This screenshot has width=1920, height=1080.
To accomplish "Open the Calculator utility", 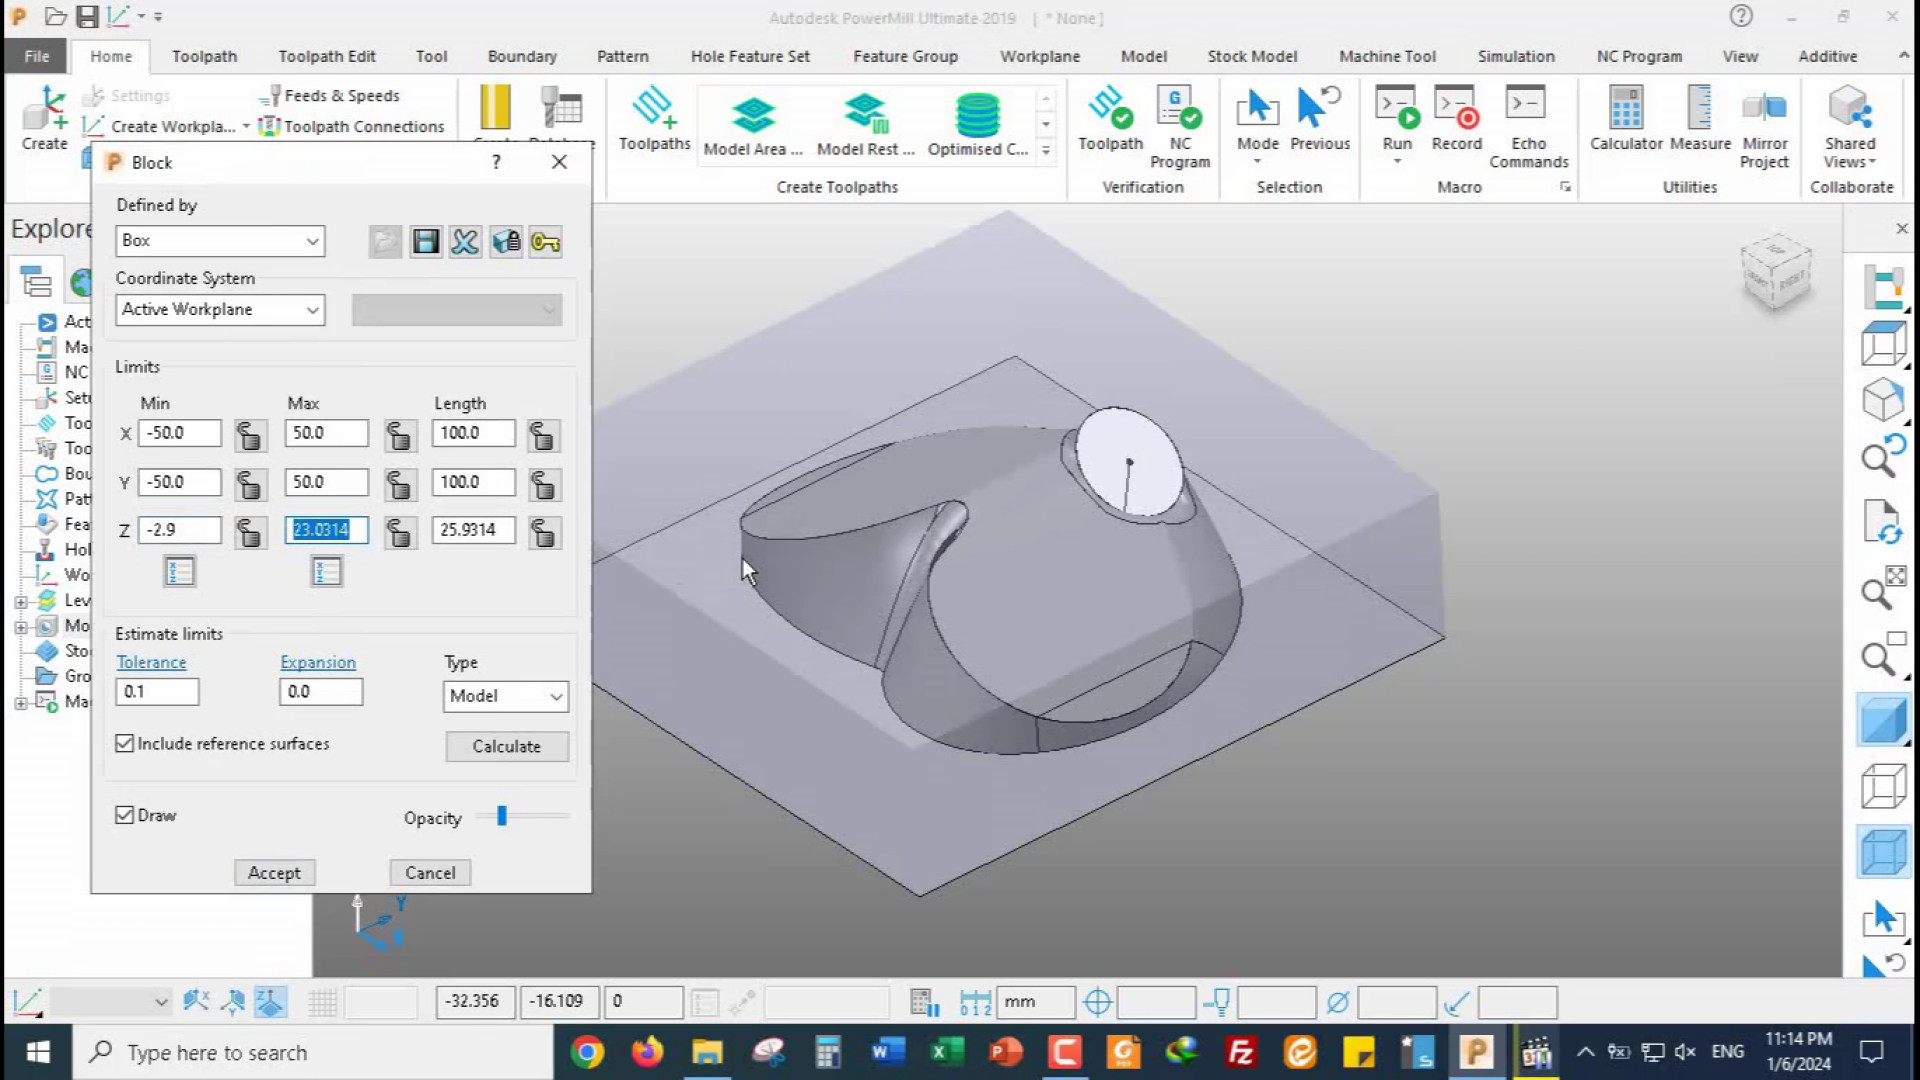I will tap(1626, 119).
